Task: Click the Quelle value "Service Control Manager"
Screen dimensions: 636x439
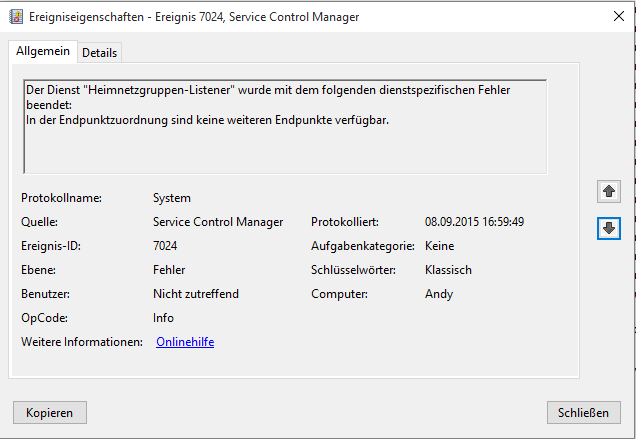Action: tap(218, 222)
